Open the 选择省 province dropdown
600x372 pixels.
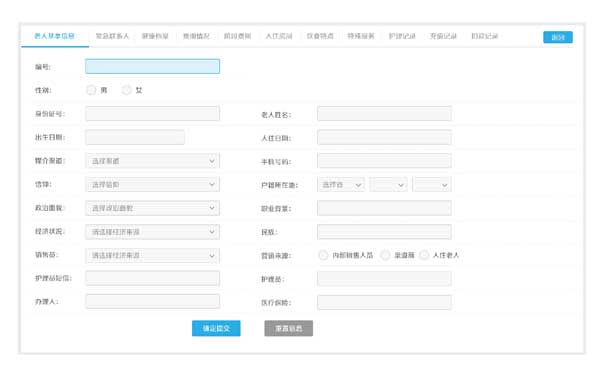341,185
